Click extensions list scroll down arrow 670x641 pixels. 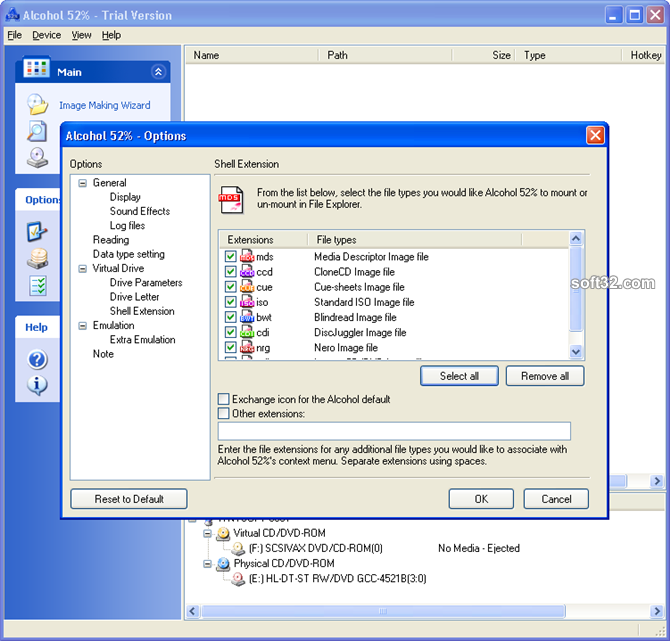click(576, 351)
